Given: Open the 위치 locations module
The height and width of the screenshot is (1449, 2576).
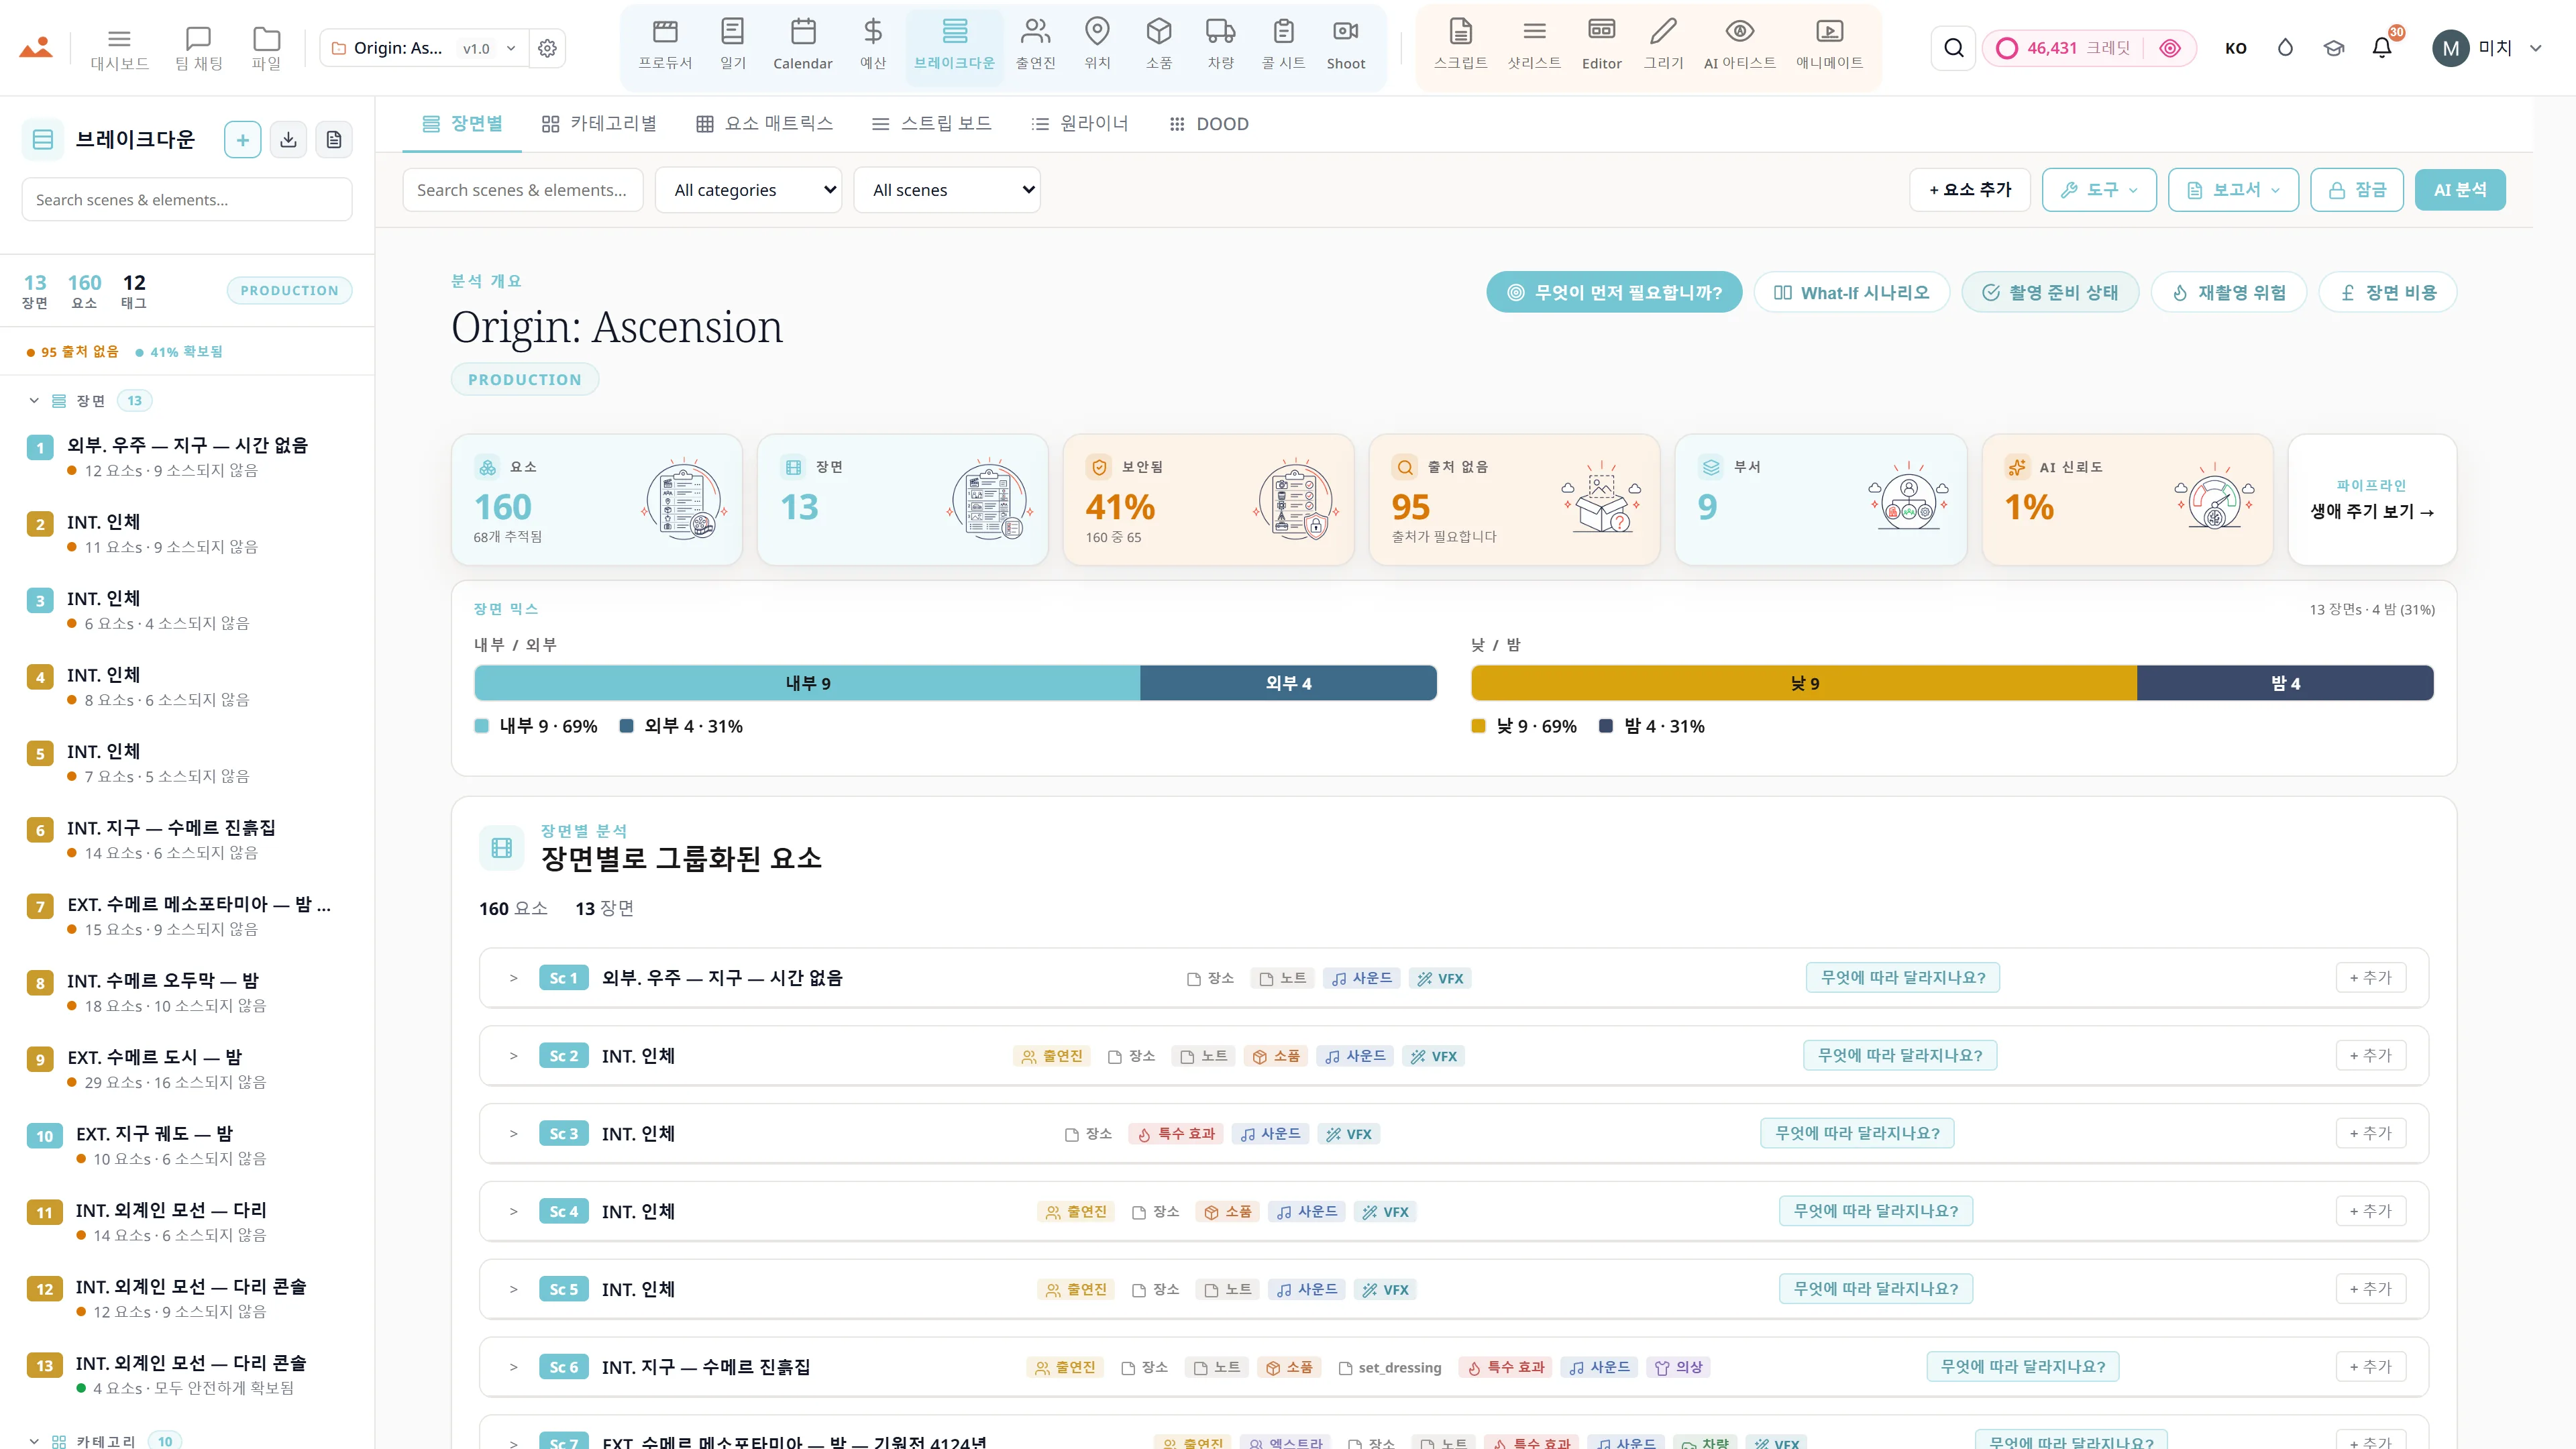Looking at the screenshot, I should 1097,46.
